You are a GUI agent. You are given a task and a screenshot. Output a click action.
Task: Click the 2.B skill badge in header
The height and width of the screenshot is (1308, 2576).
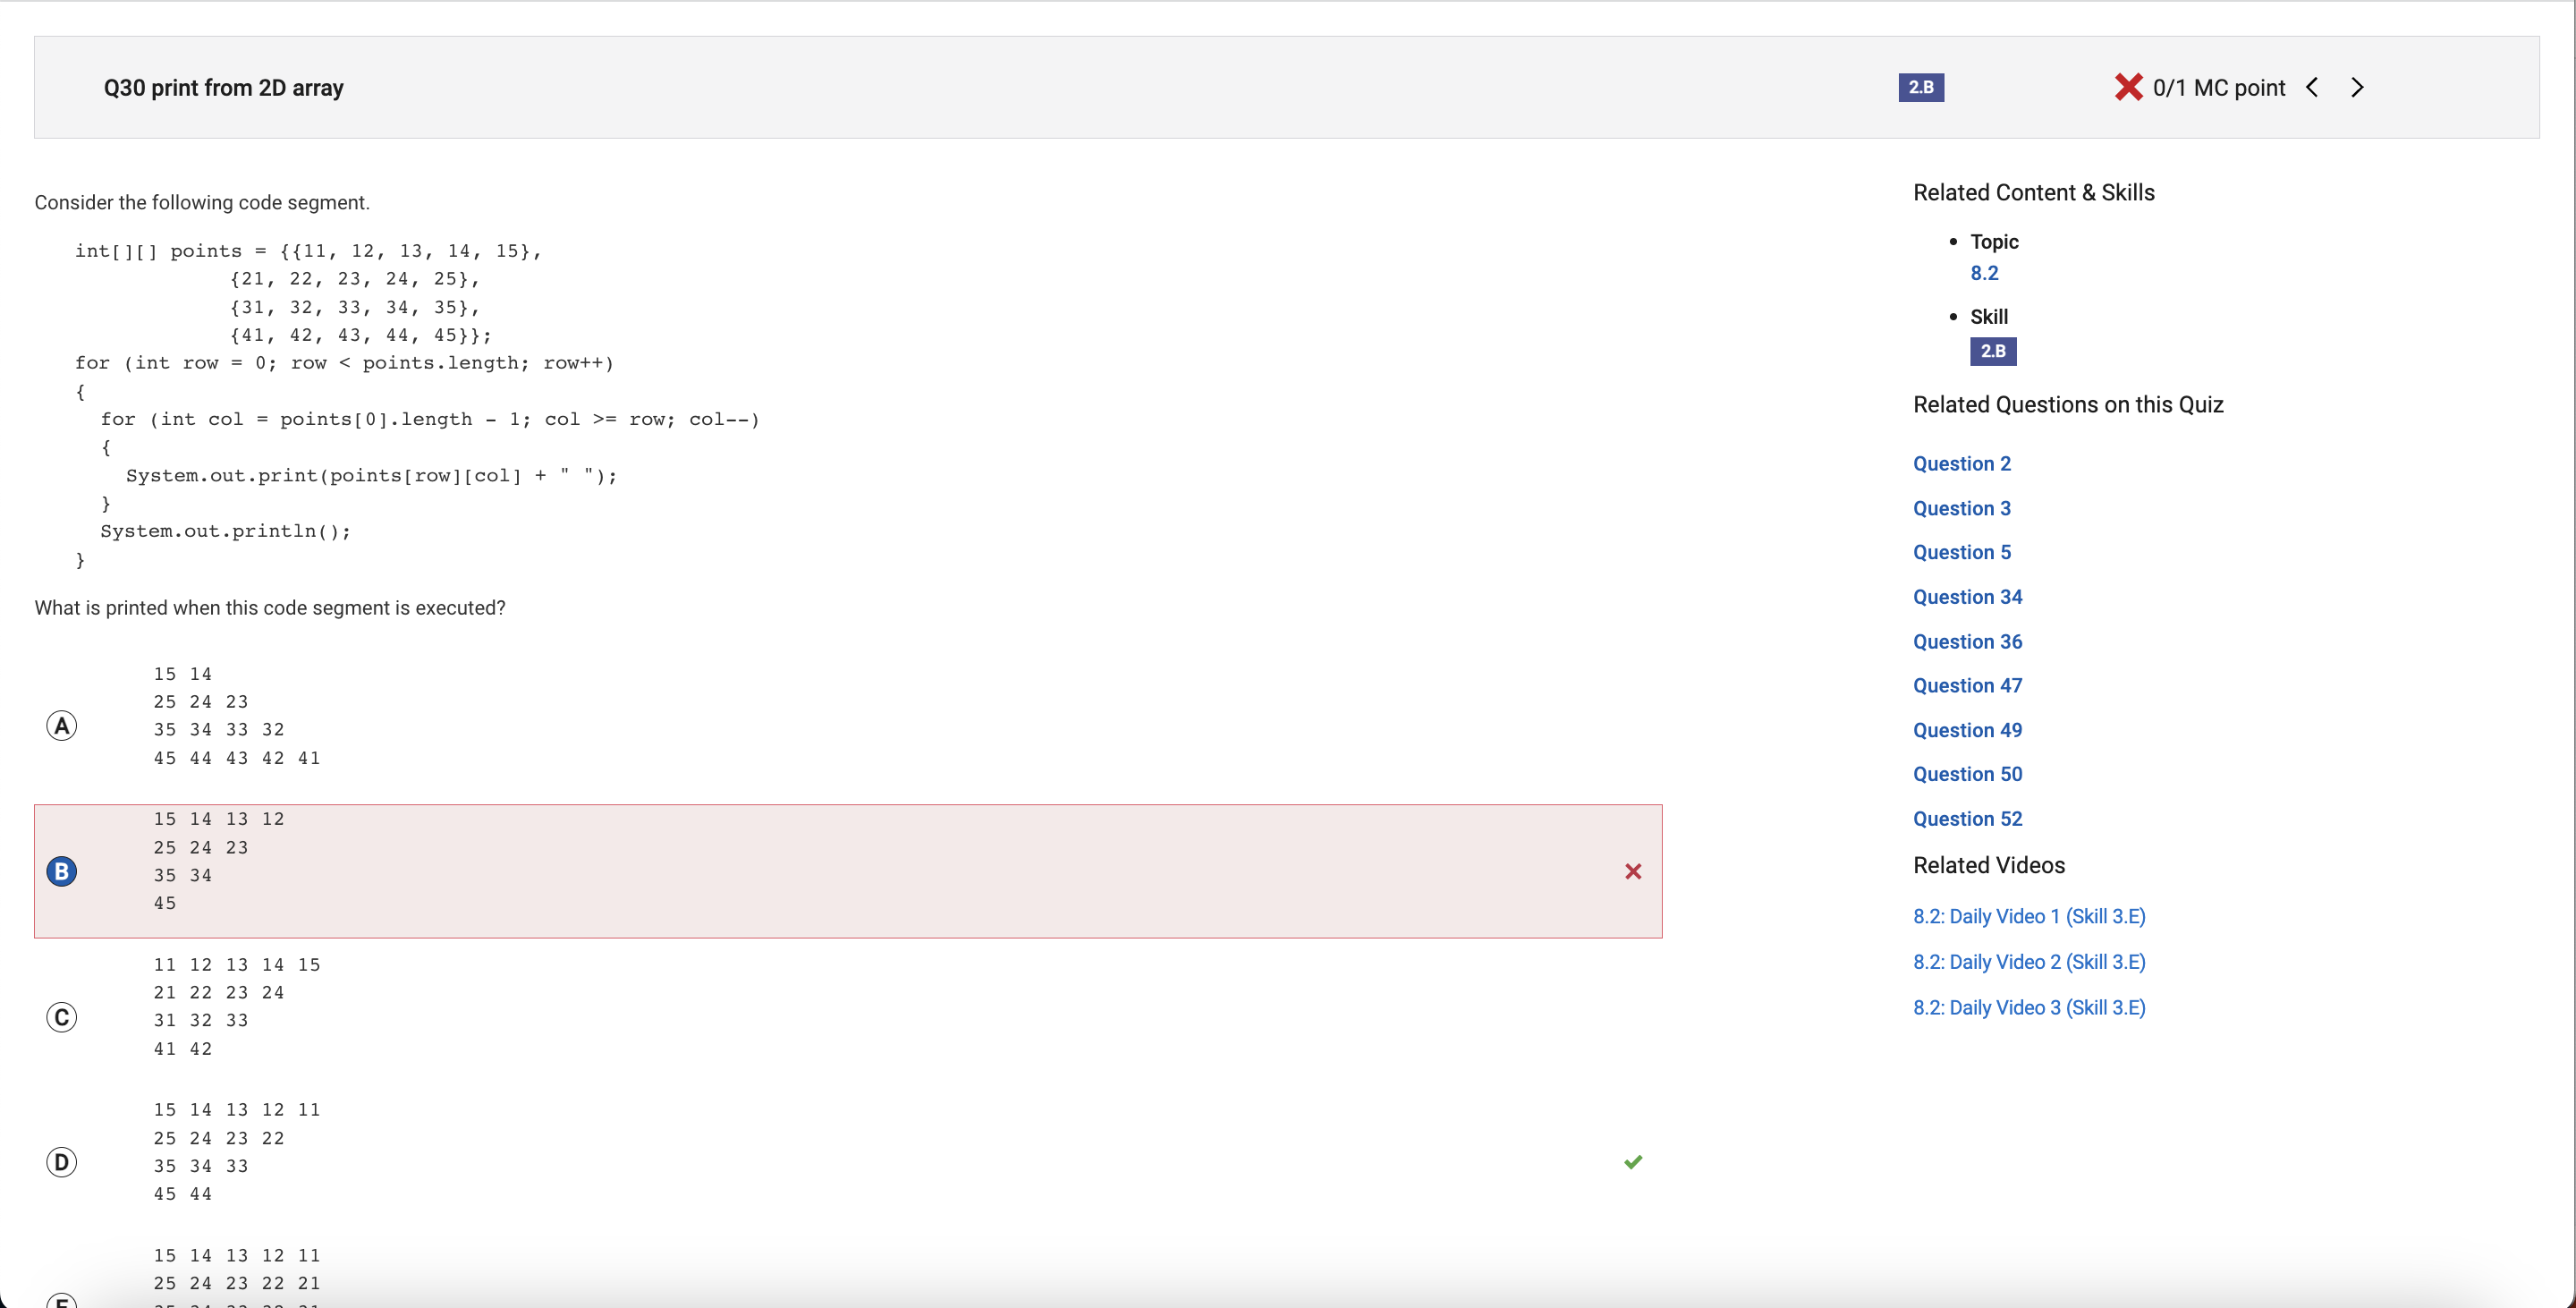[x=1921, y=87]
